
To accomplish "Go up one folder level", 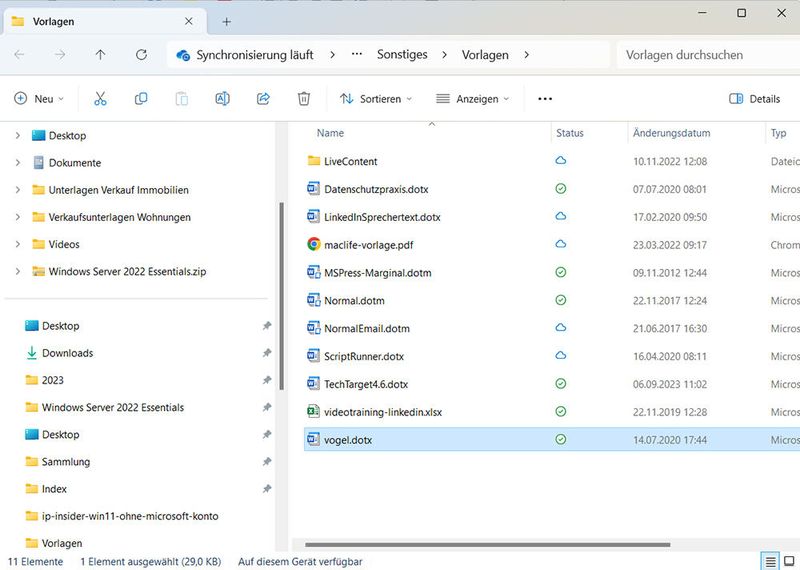I will [100, 55].
